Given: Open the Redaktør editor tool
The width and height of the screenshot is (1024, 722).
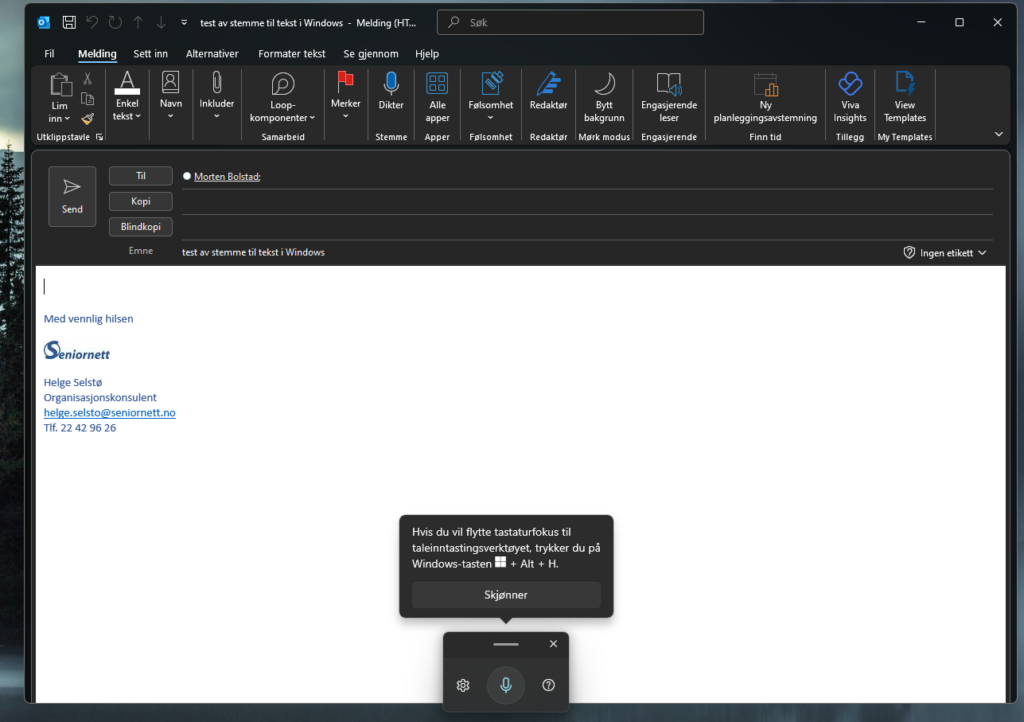Looking at the screenshot, I should (x=548, y=84).
